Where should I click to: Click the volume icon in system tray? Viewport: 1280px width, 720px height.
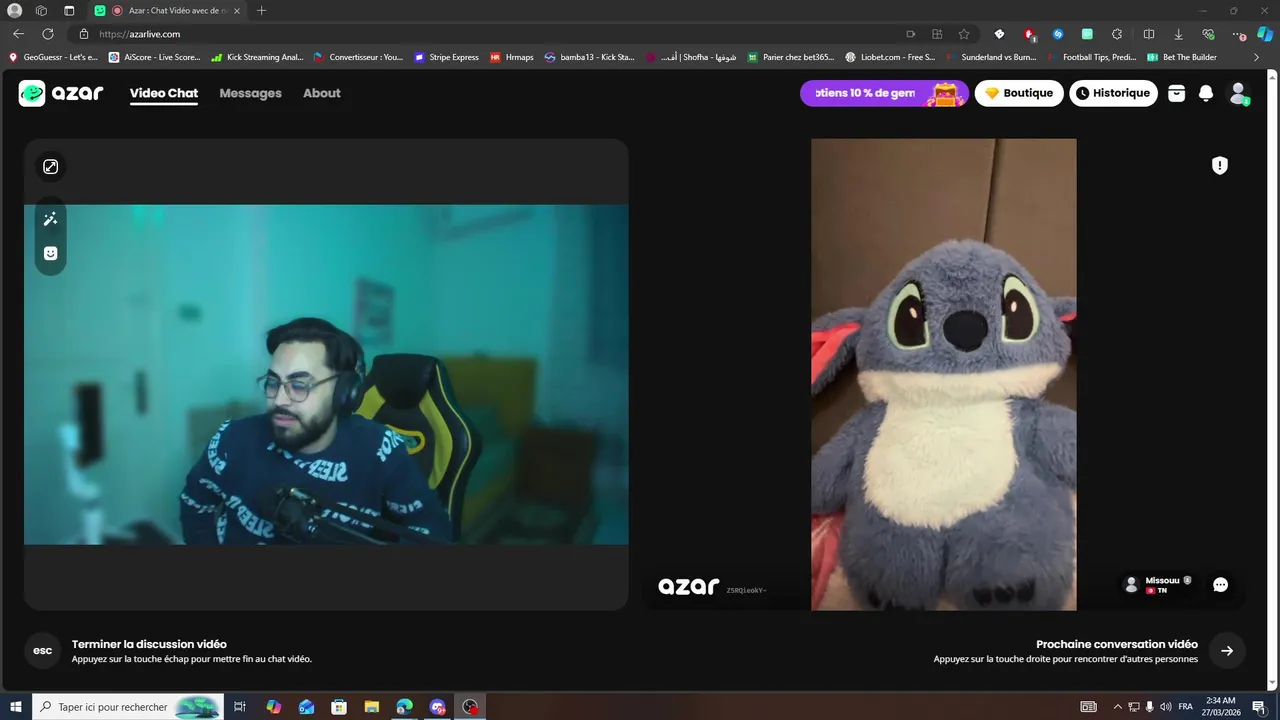(x=1165, y=707)
